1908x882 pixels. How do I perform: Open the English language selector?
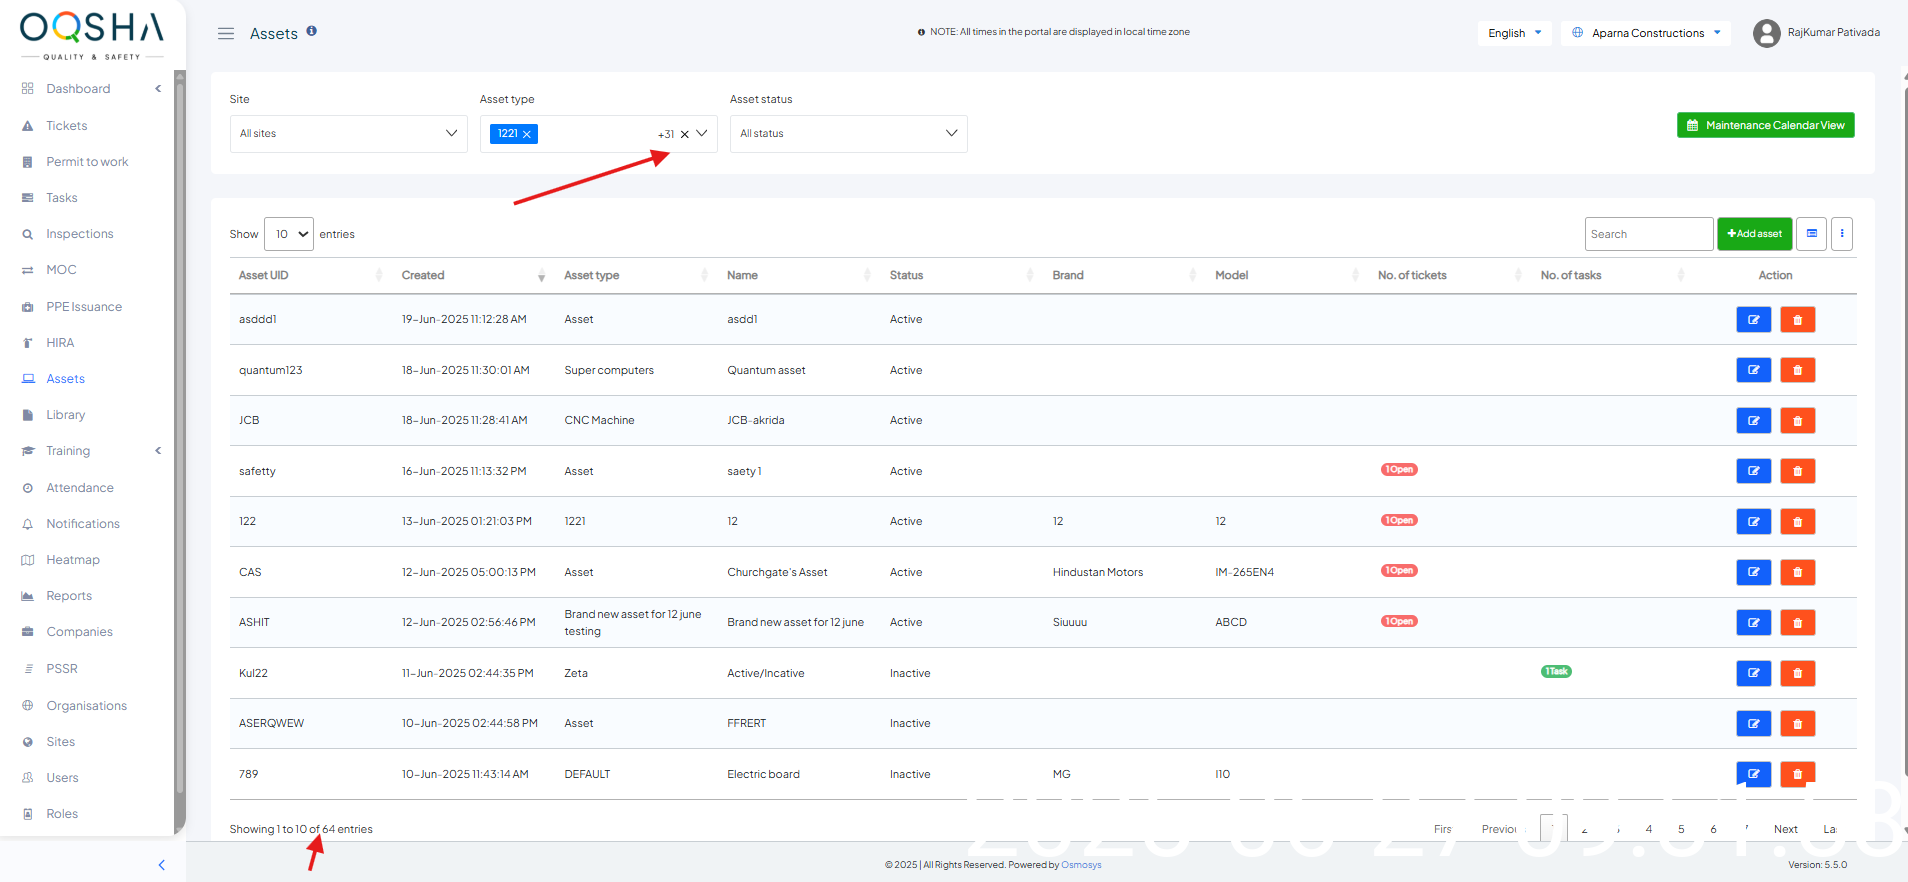click(1514, 33)
